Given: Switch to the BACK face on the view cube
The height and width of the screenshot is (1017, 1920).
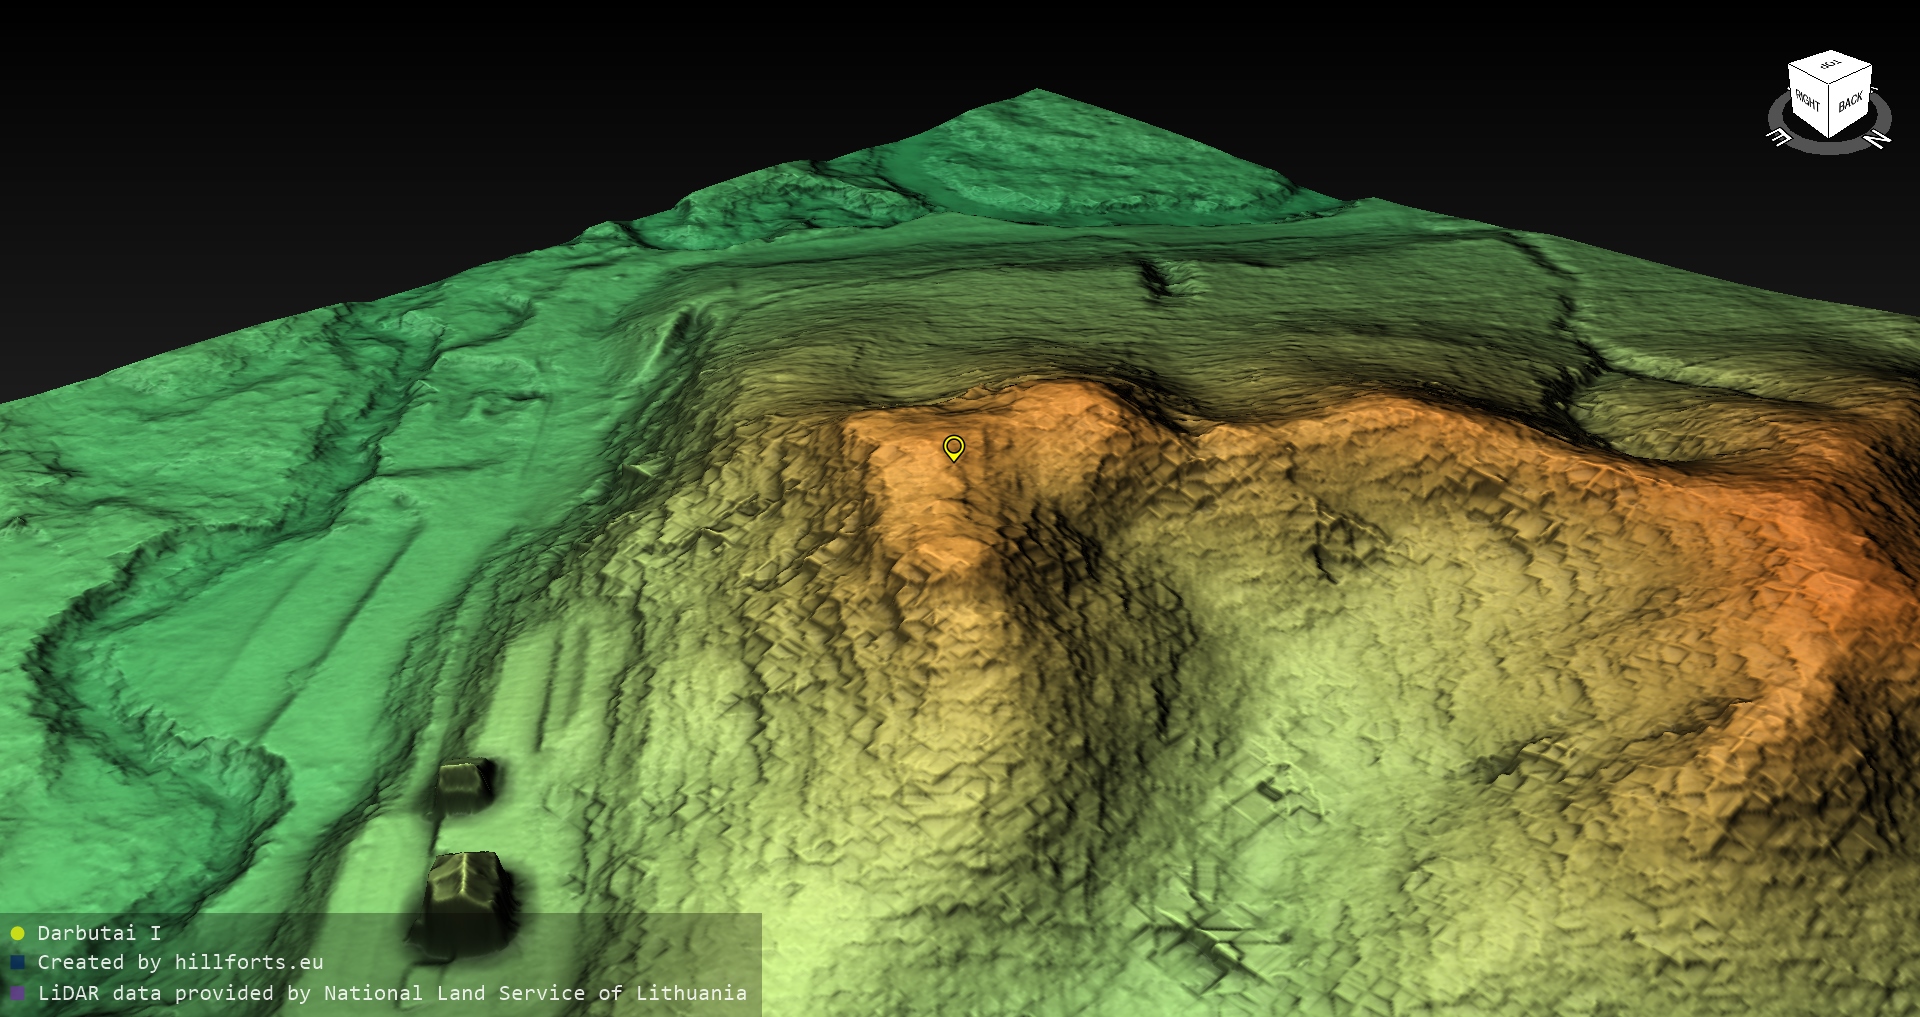Looking at the screenshot, I should pos(1851,102).
